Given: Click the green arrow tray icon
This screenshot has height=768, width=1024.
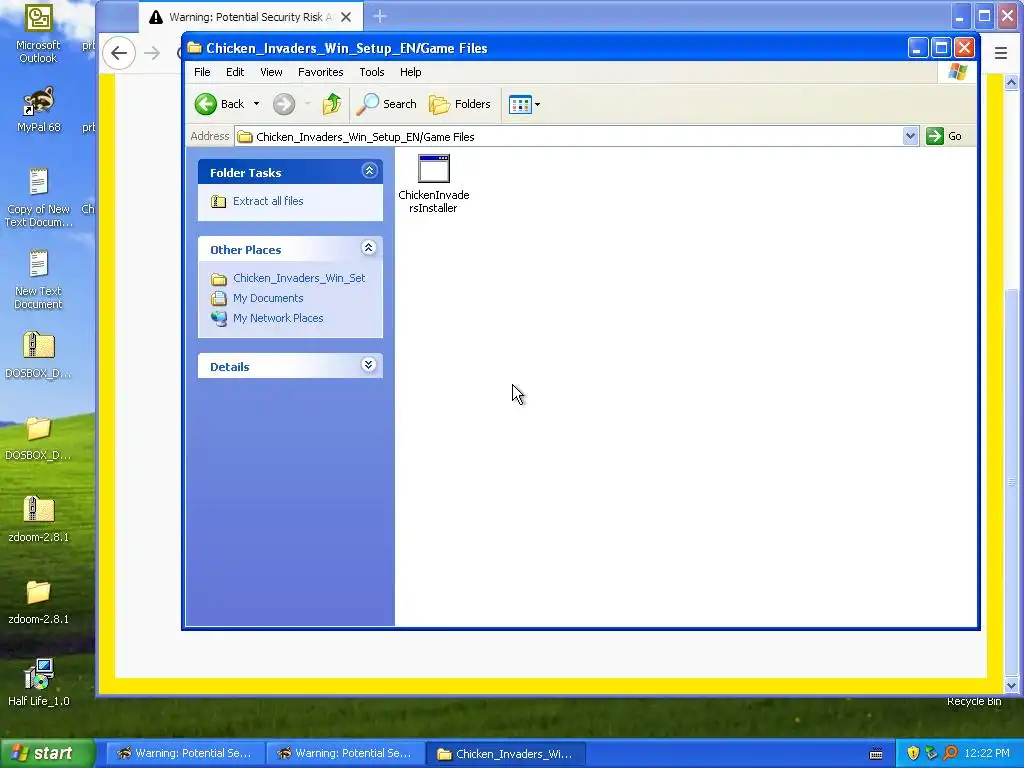Looking at the screenshot, I should click(x=931, y=753).
